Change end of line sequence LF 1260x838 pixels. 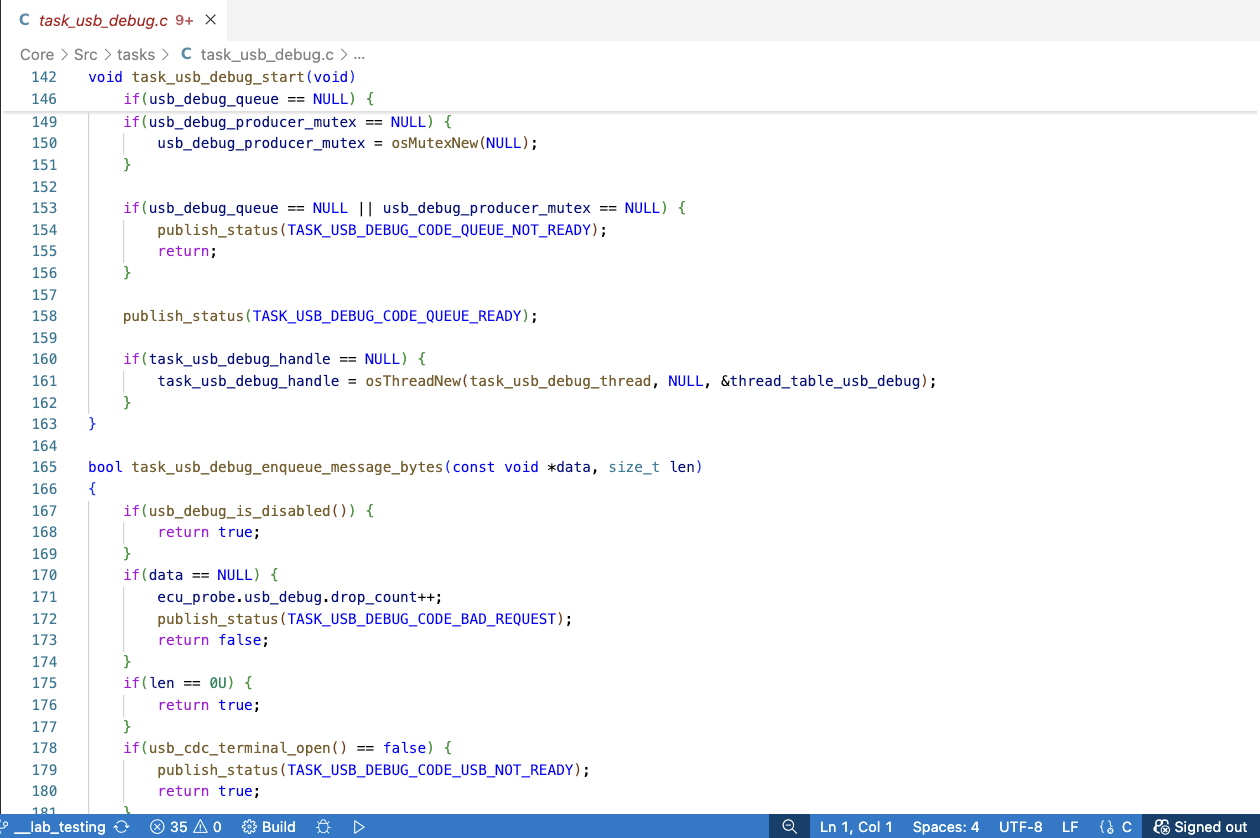coord(1070,827)
